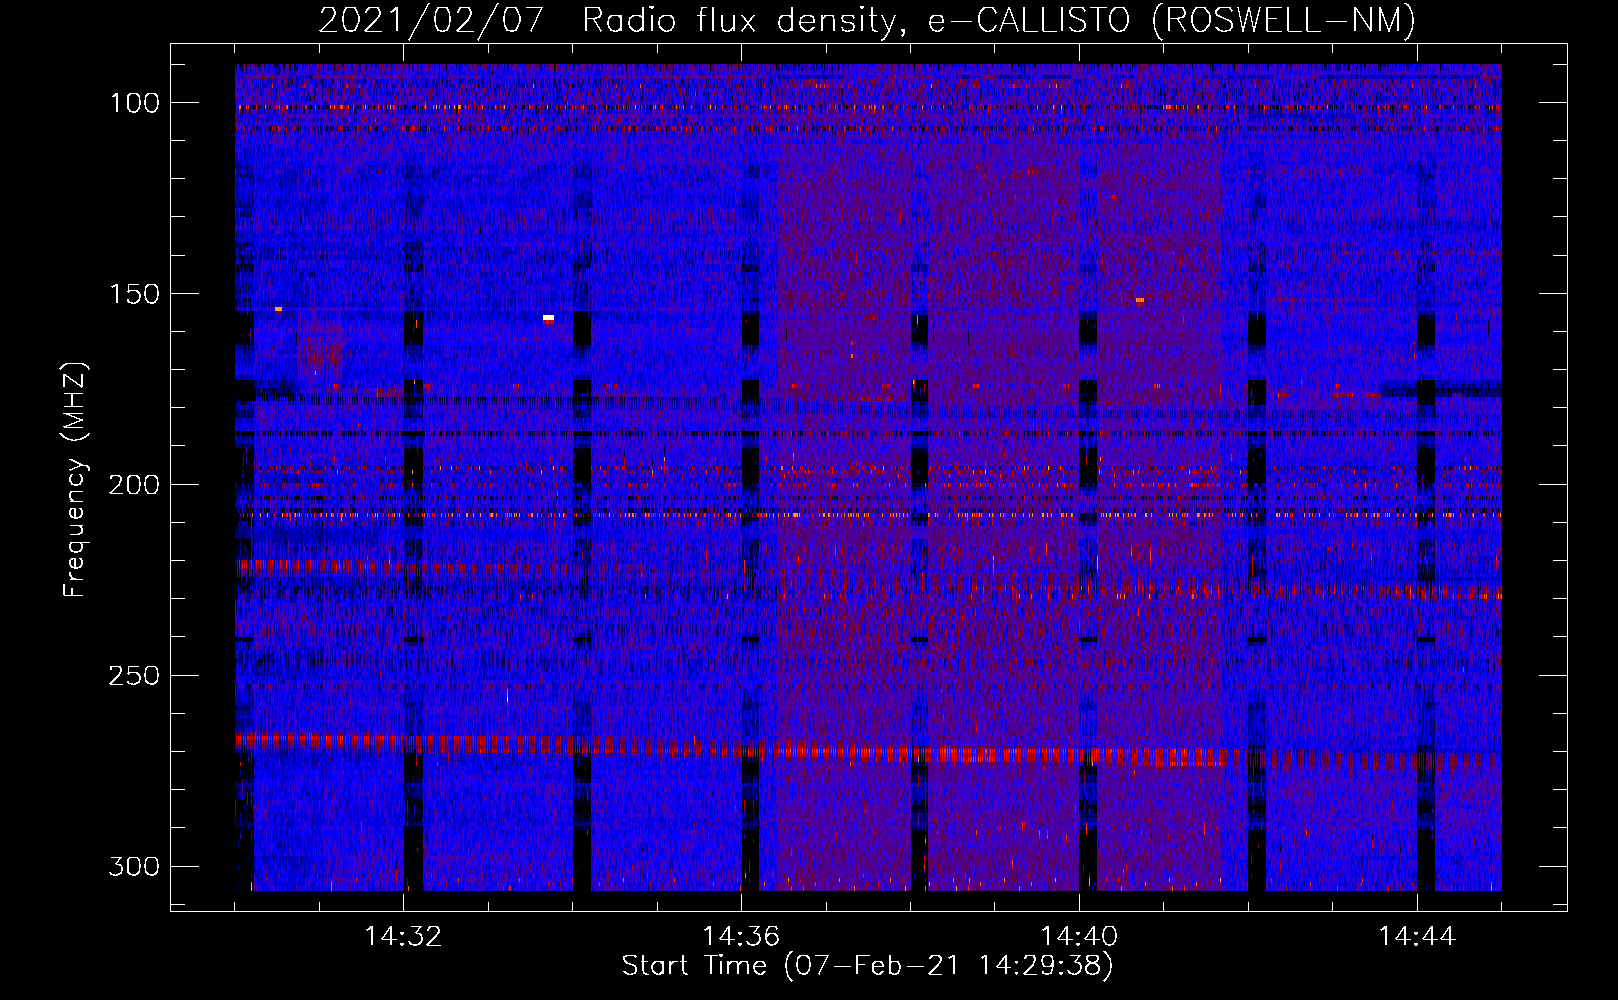Click the 100 frequency tick label
This screenshot has height=1000, width=1618.
(133, 103)
